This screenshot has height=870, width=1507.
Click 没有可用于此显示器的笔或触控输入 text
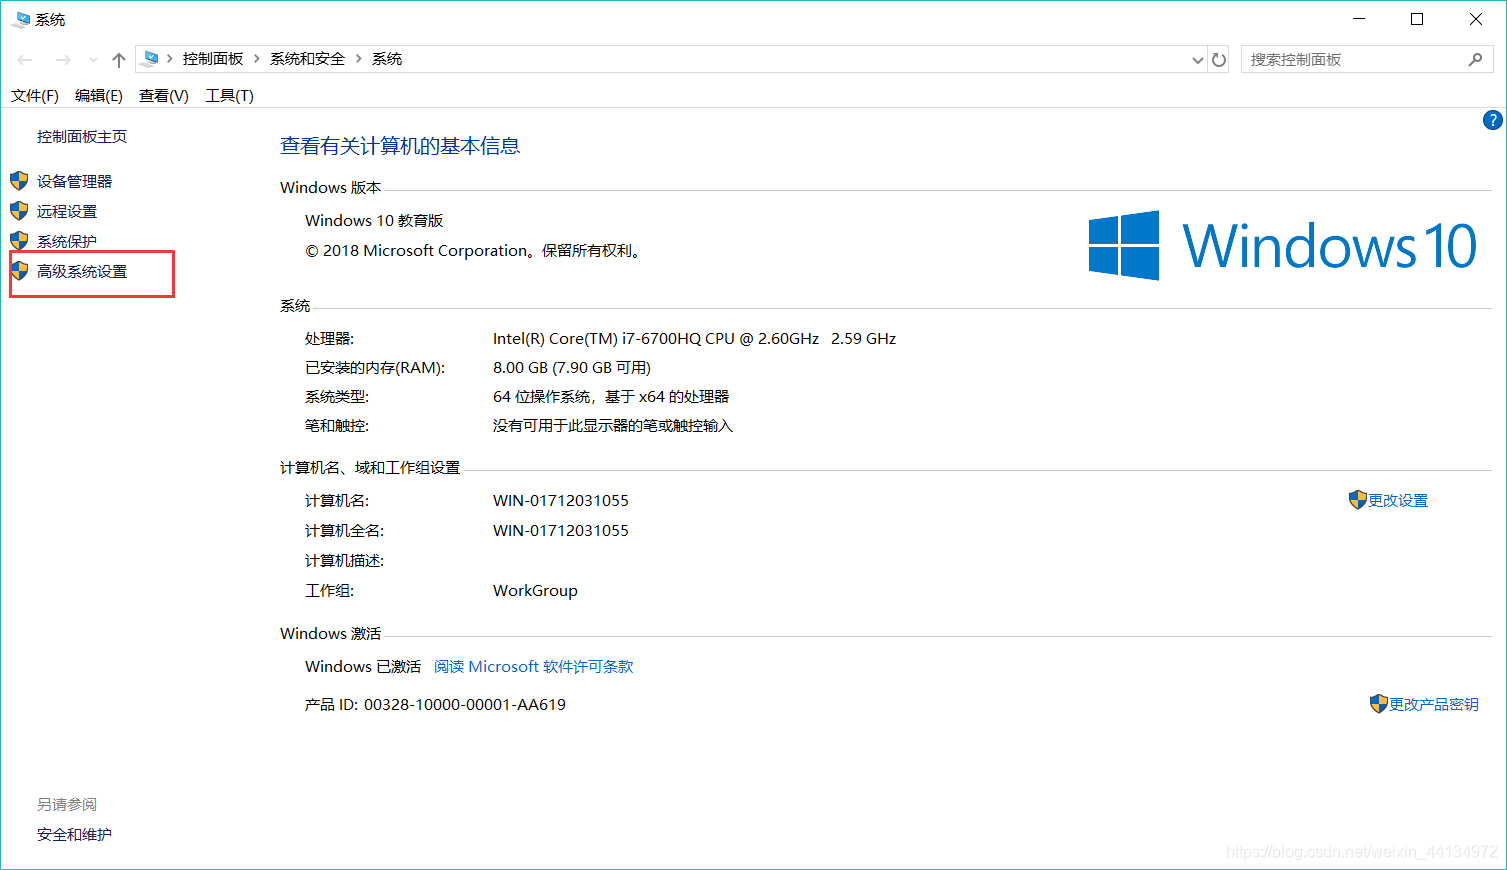click(x=613, y=426)
